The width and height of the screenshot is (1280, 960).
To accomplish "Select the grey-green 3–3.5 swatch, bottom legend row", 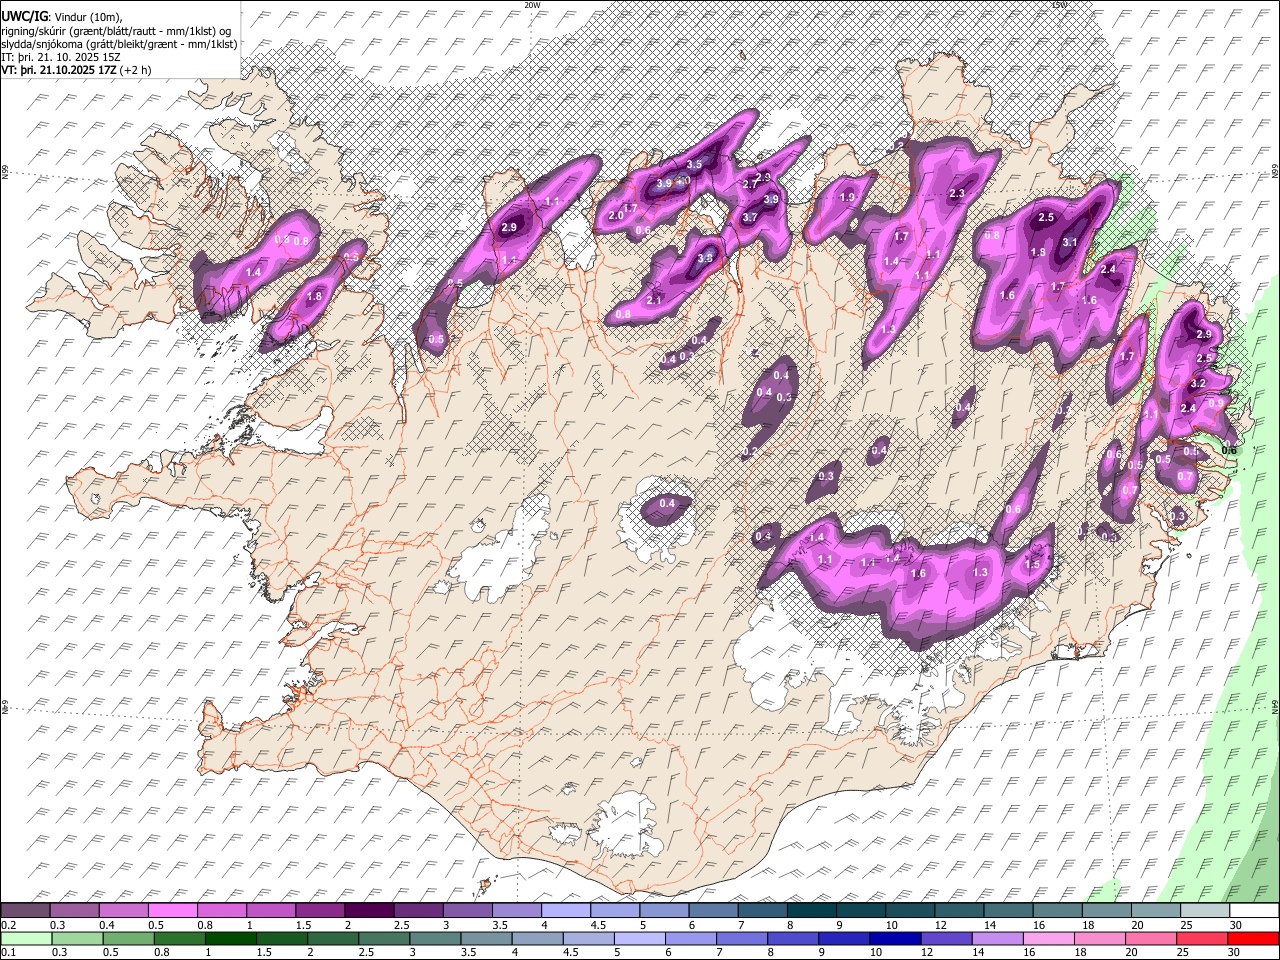I will point(435,938).
